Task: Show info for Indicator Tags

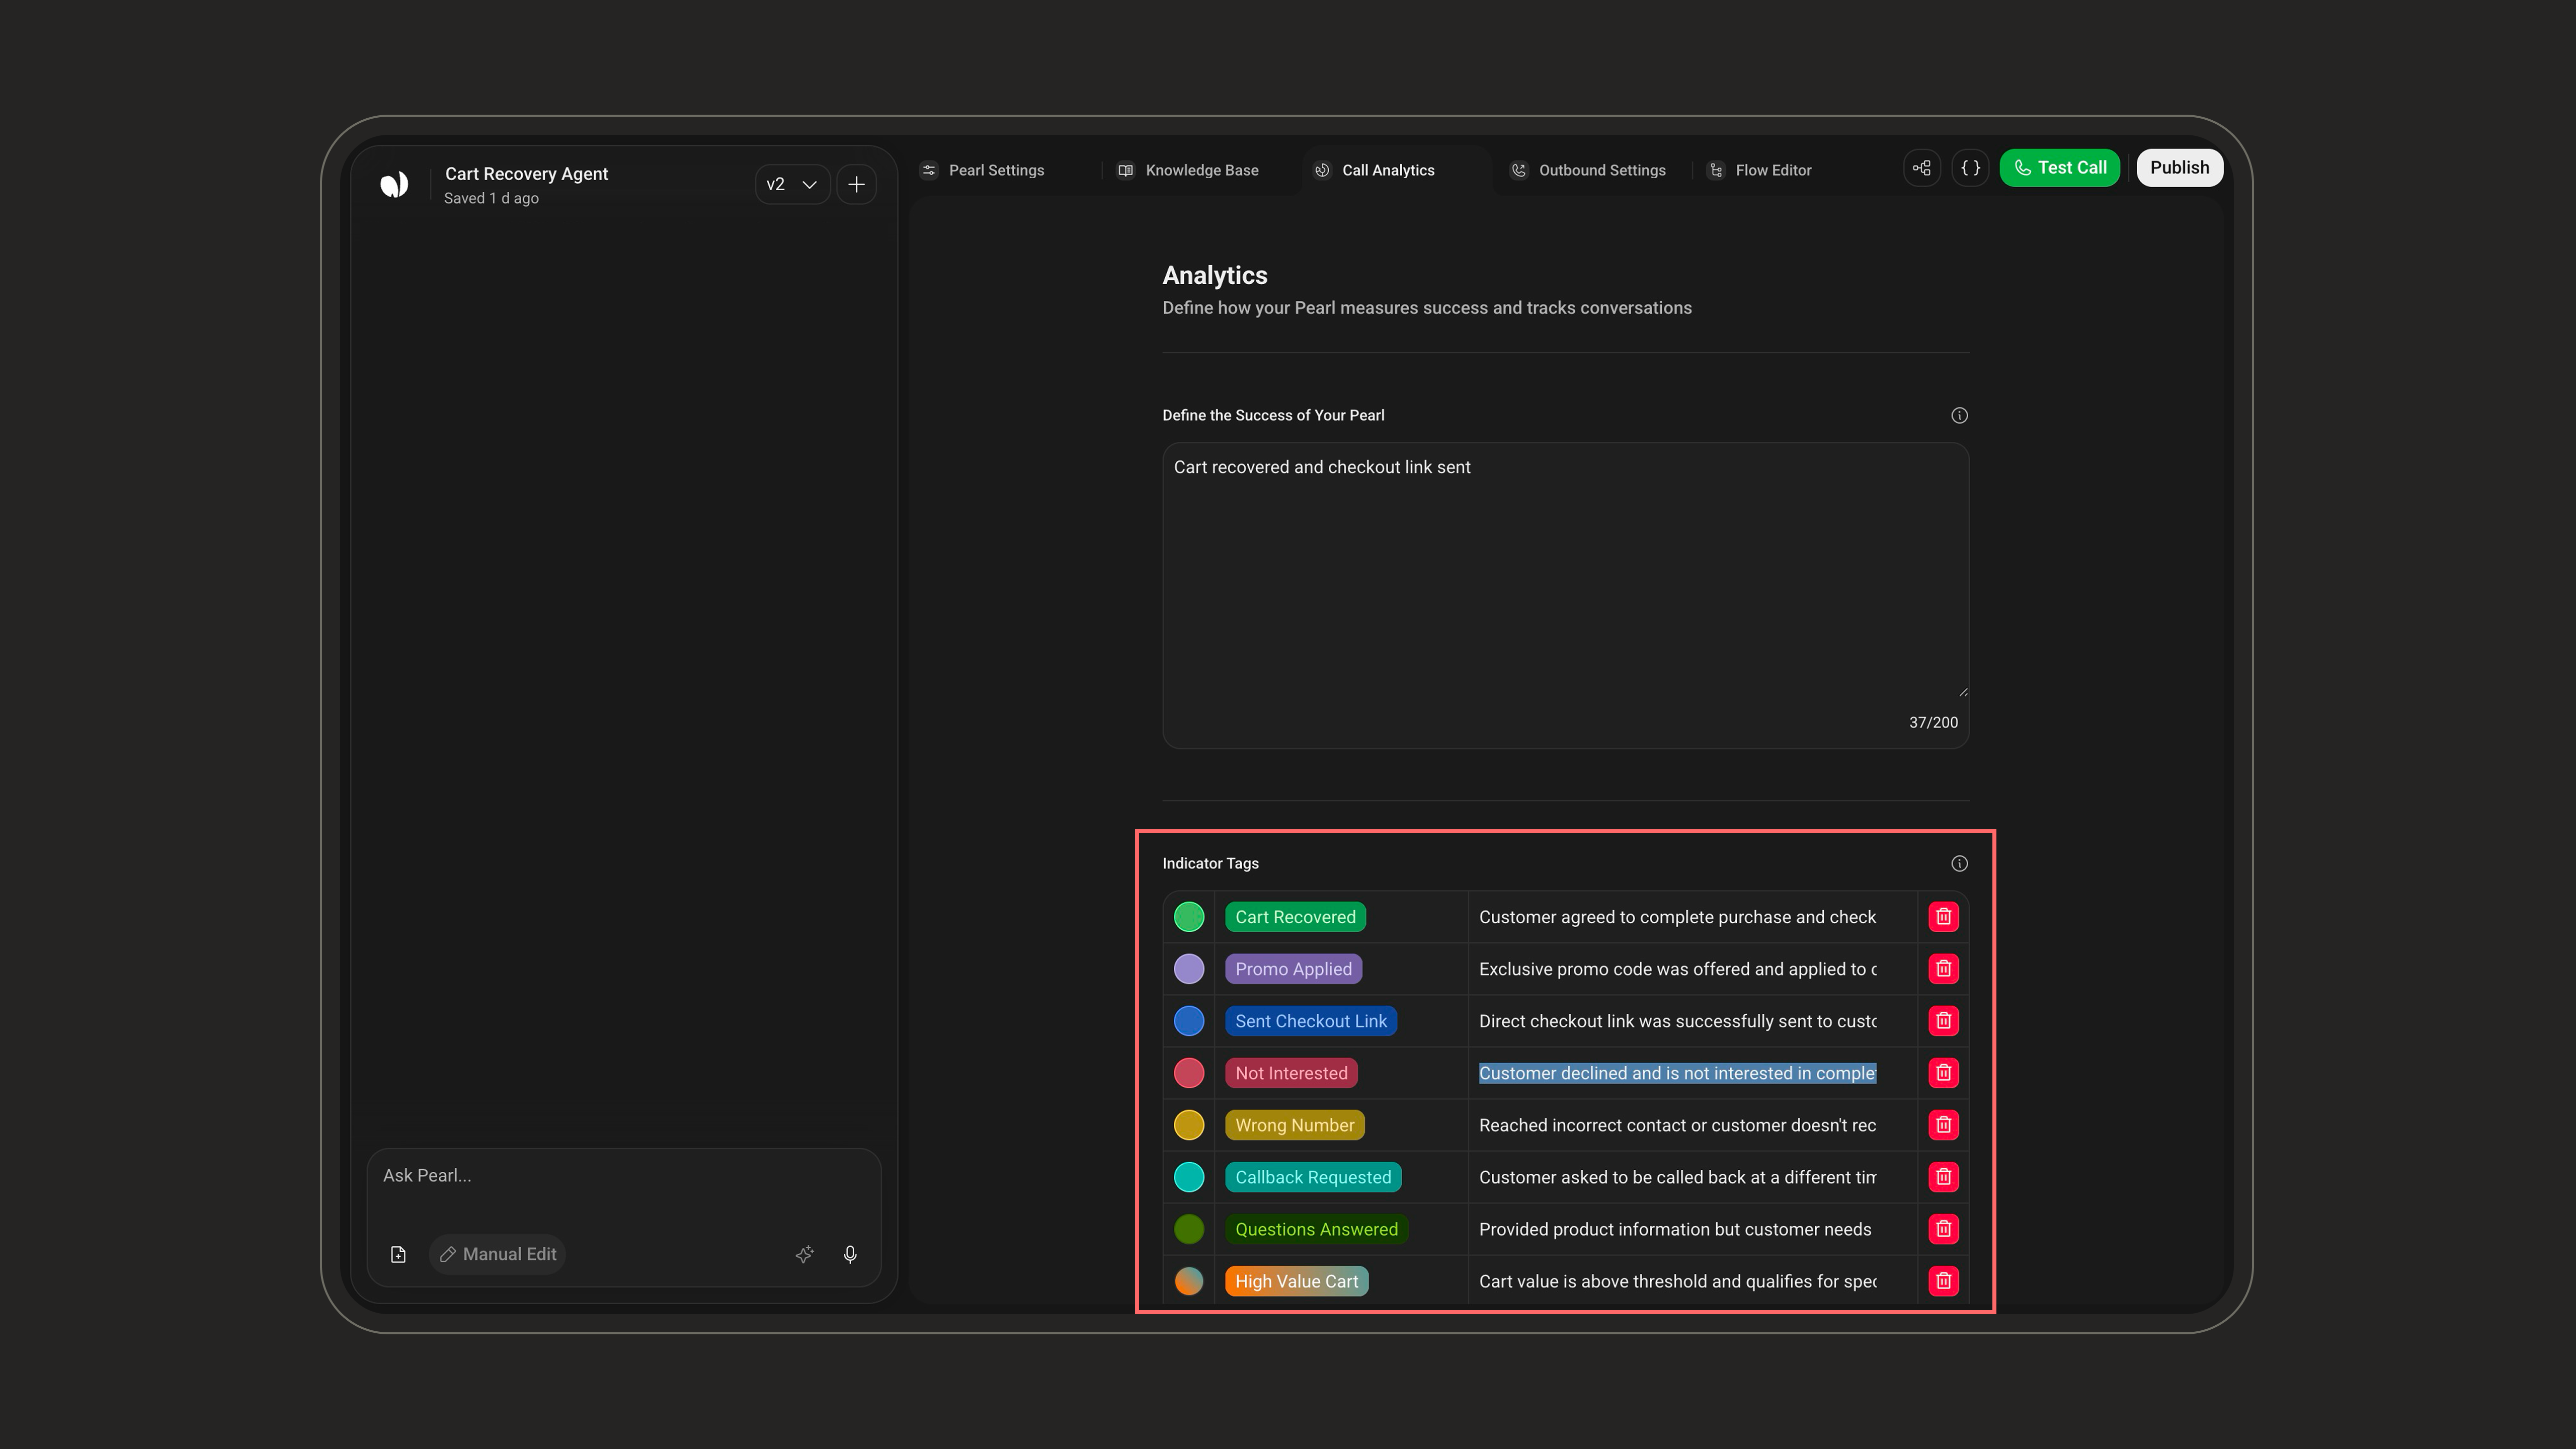Action: [x=1959, y=863]
